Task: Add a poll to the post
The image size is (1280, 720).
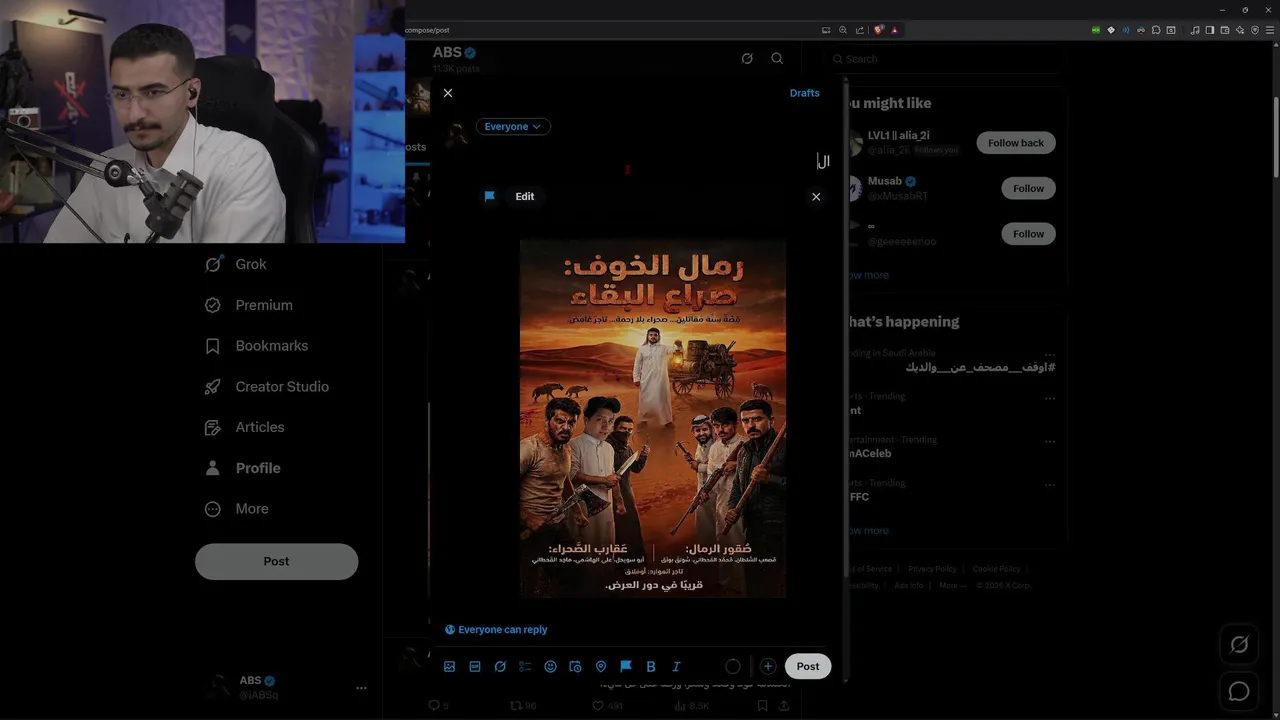Action: click(525, 666)
